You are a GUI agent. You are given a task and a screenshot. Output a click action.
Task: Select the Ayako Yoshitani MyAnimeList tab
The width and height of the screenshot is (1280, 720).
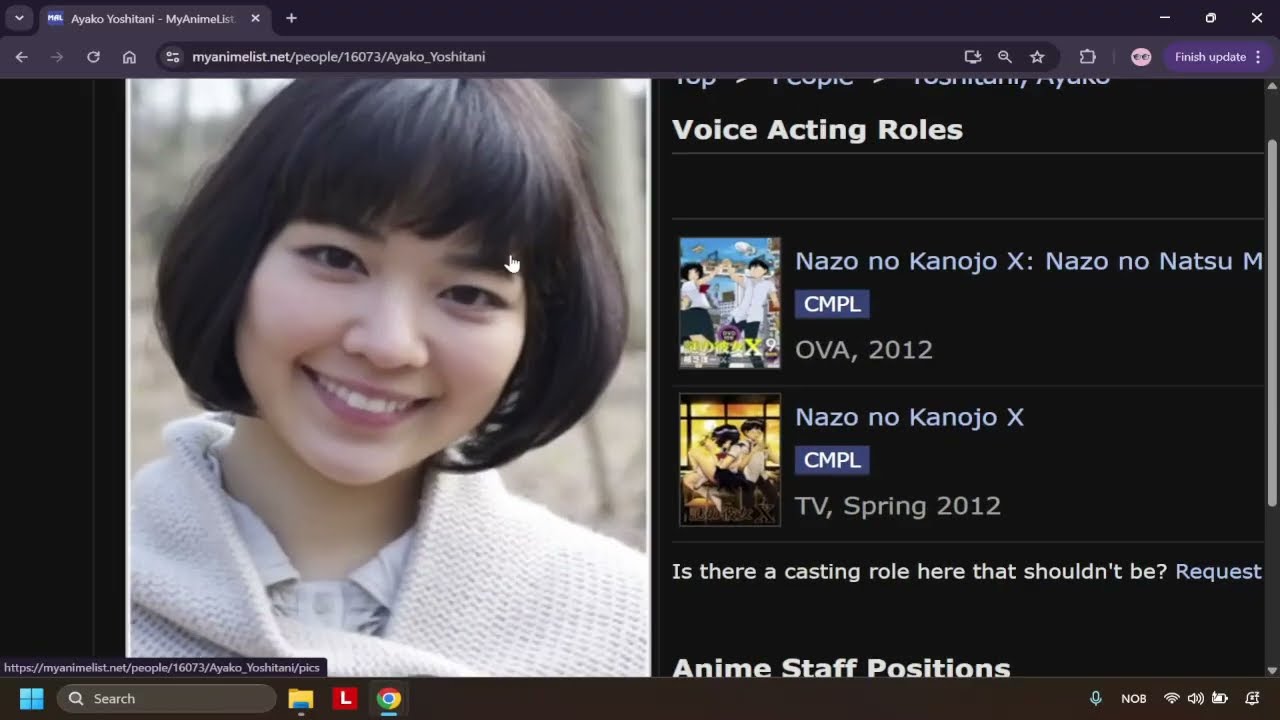point(154,19)
